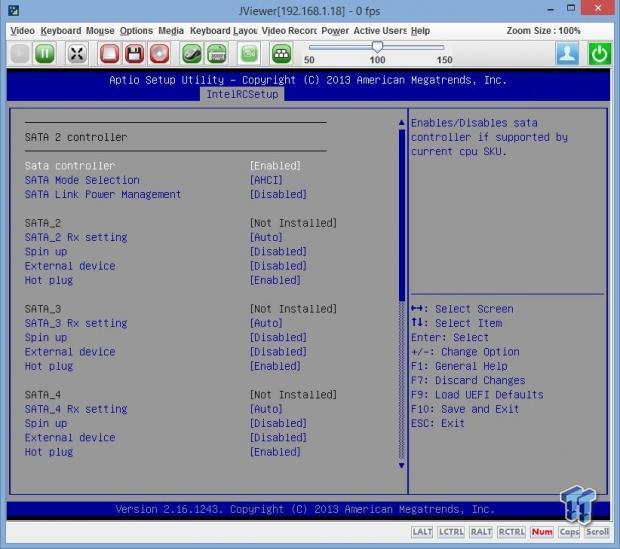This screenshot has width=620, height=549.
Task: Click the red CD/DVD media icon
Action: click(x=159, y=53)
